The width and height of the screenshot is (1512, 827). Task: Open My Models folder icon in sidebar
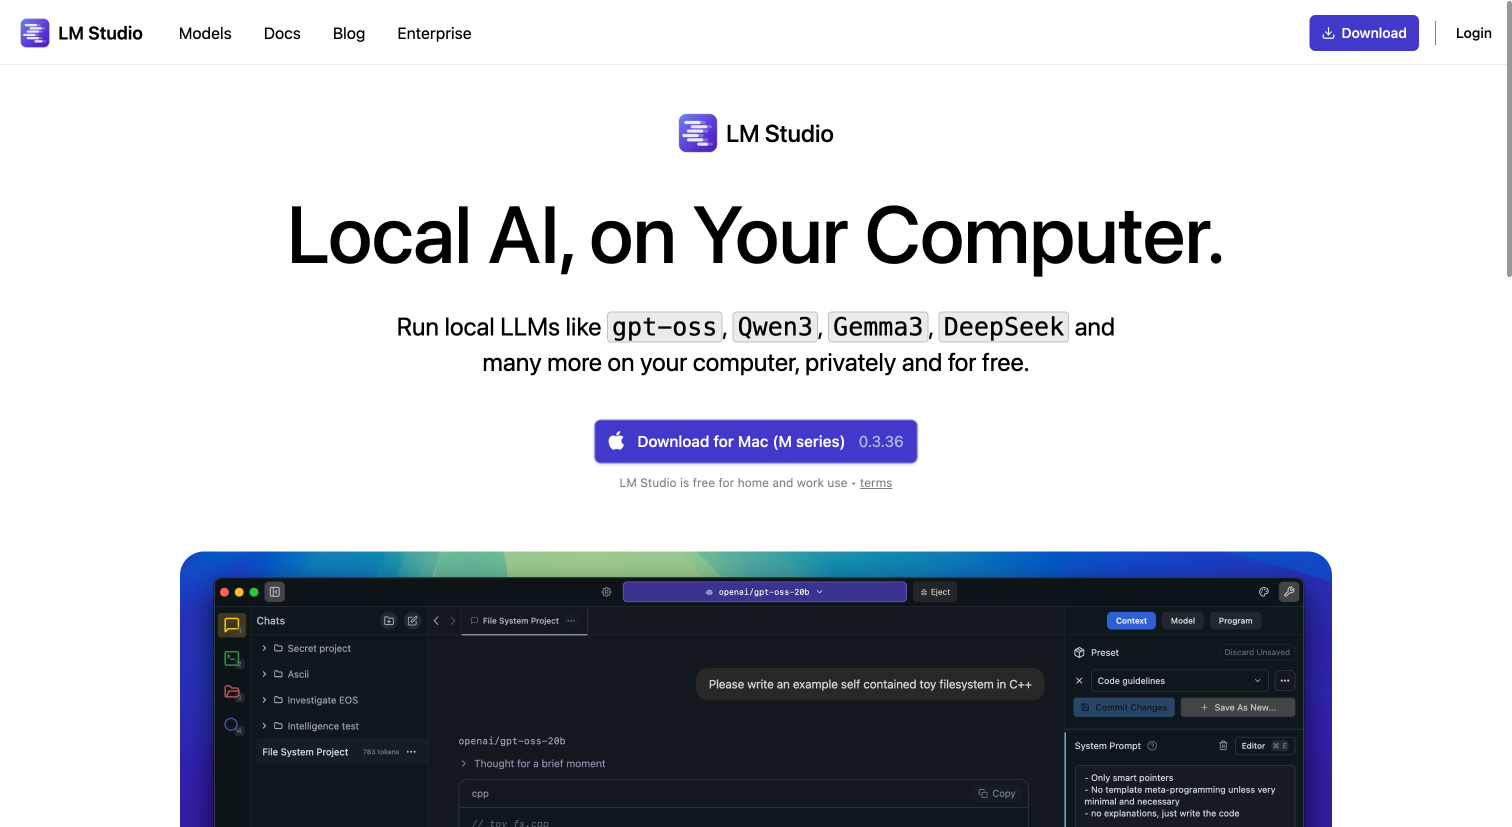(232, 691)
